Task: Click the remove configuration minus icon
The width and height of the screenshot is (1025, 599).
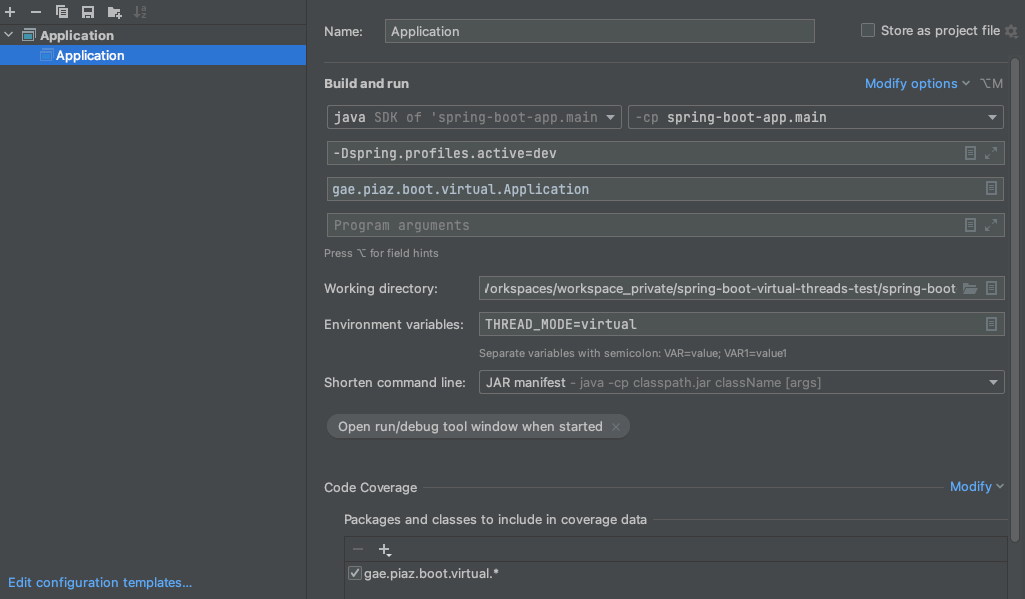Action: [x=36, y=12]
